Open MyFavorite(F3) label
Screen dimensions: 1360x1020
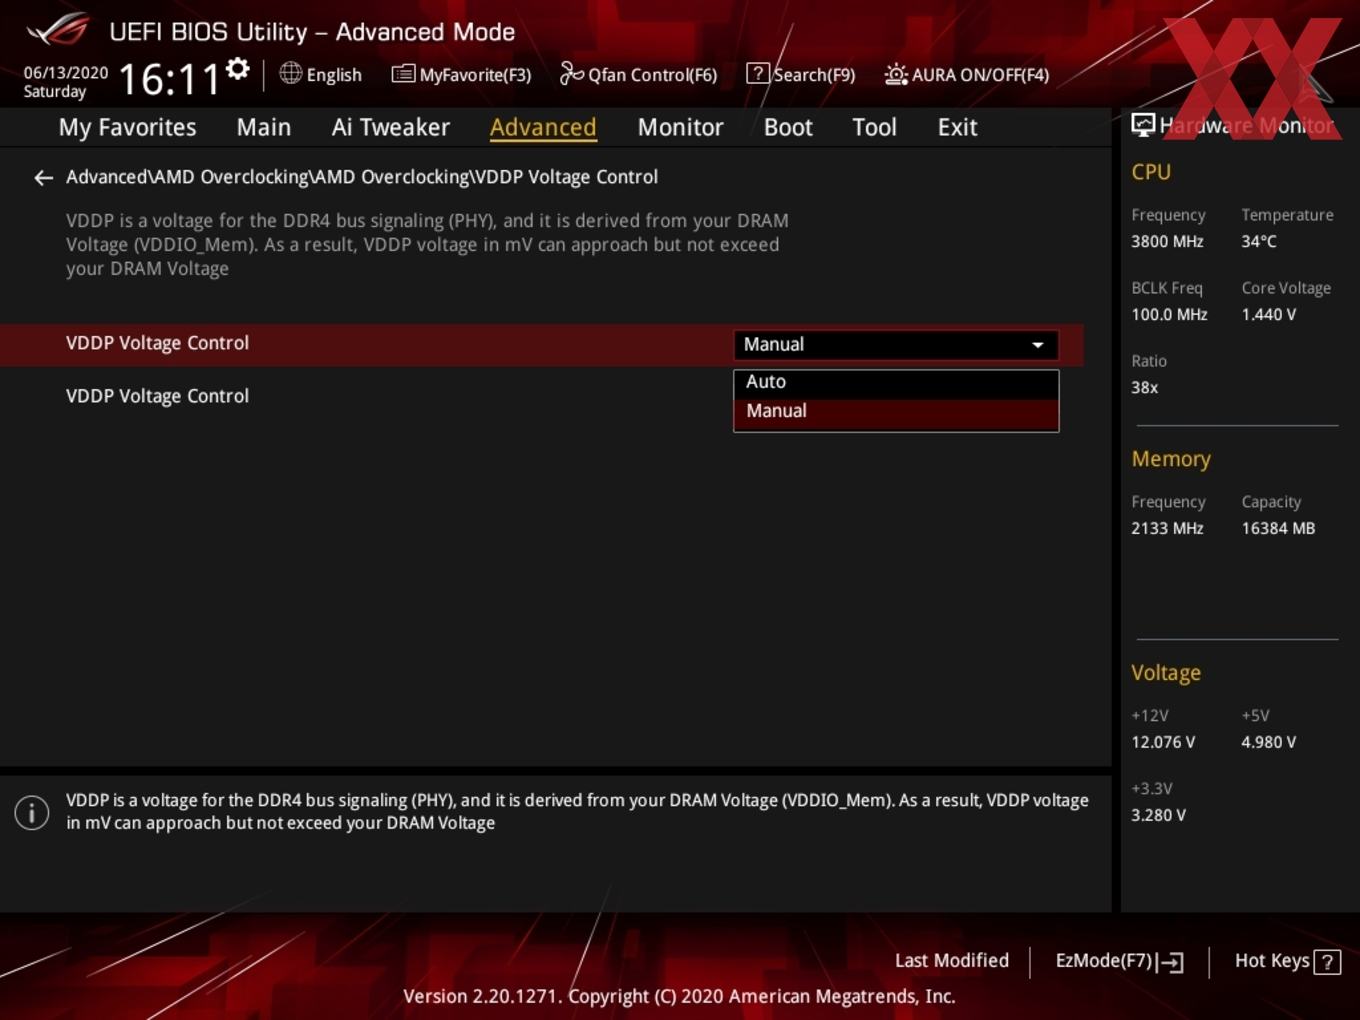[x=475, y=75]
